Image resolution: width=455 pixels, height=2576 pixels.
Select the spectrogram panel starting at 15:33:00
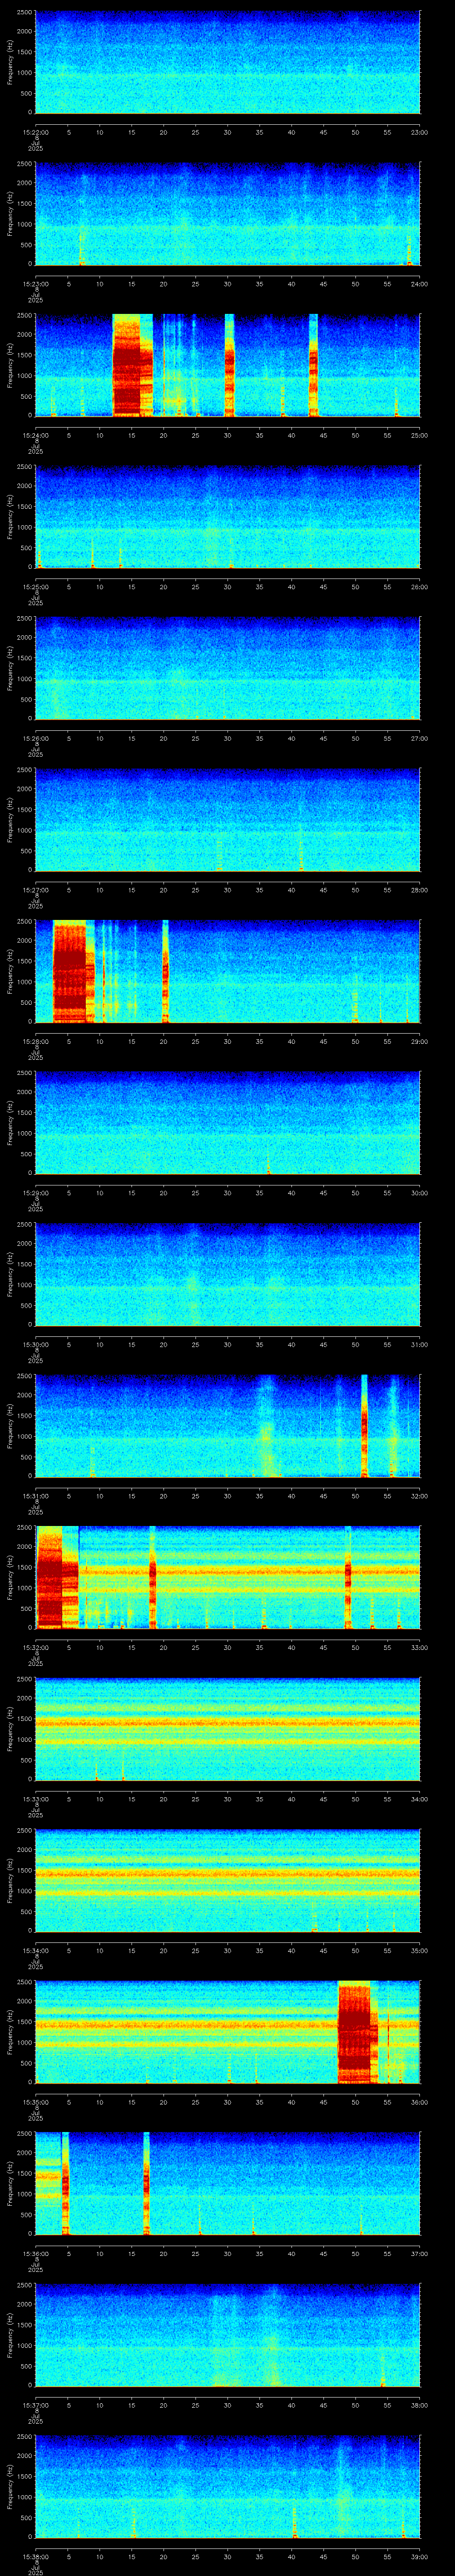(x=227, y=1729)
